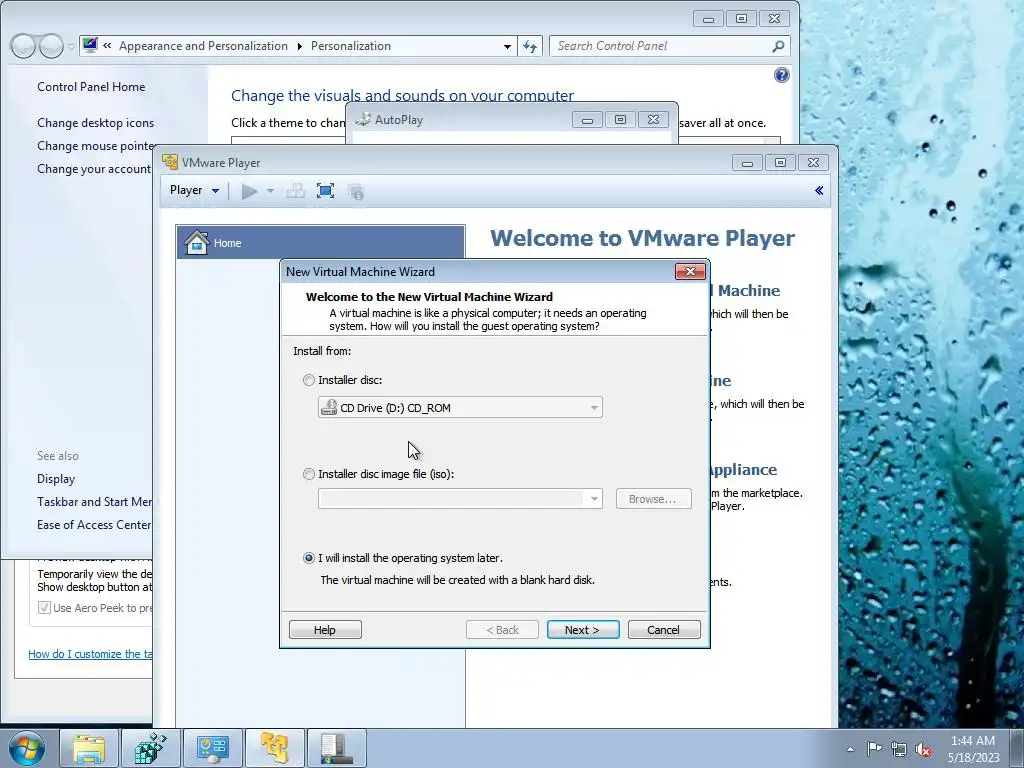Go forward in Control Panel window

(x=52, y=46)
